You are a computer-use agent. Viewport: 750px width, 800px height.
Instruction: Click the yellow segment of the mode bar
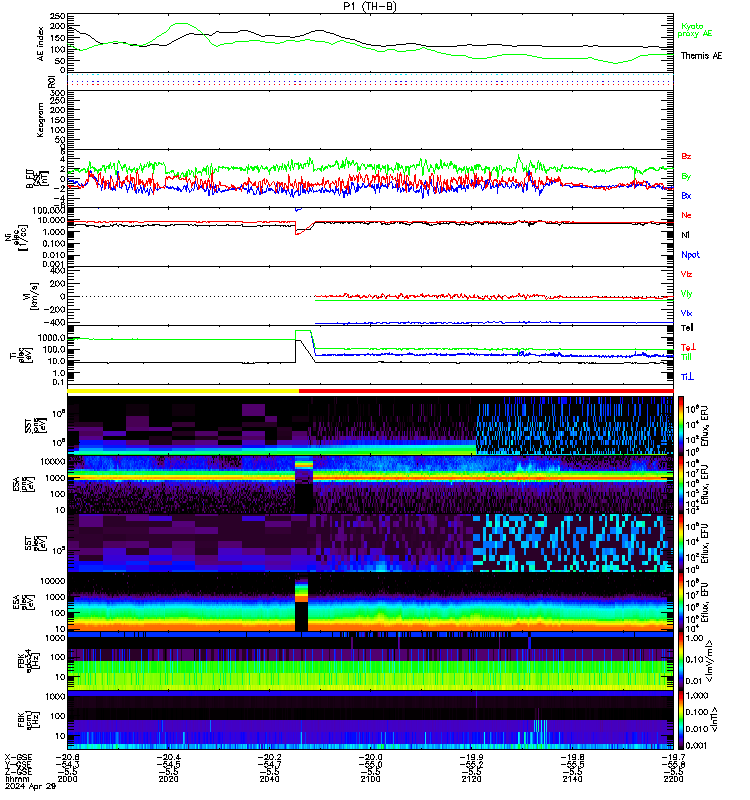183,391
